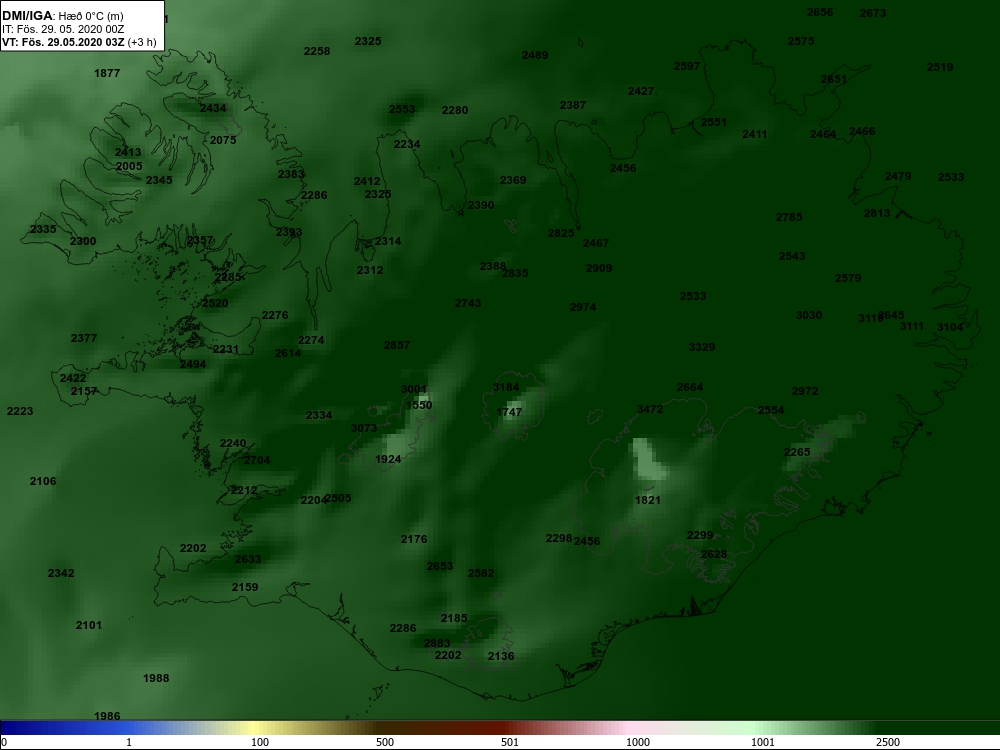Click the value 2101
Viewport: 1000px width, 750px height.
(89, 626)
